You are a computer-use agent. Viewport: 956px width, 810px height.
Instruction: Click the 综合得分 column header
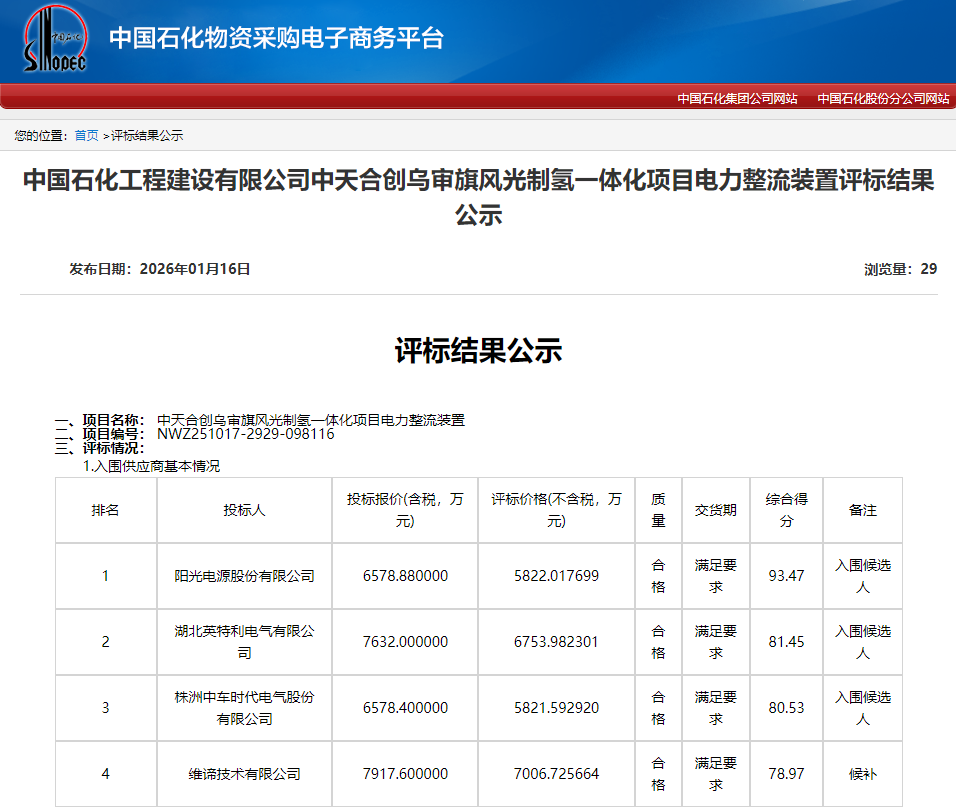[x=786, y=510]
